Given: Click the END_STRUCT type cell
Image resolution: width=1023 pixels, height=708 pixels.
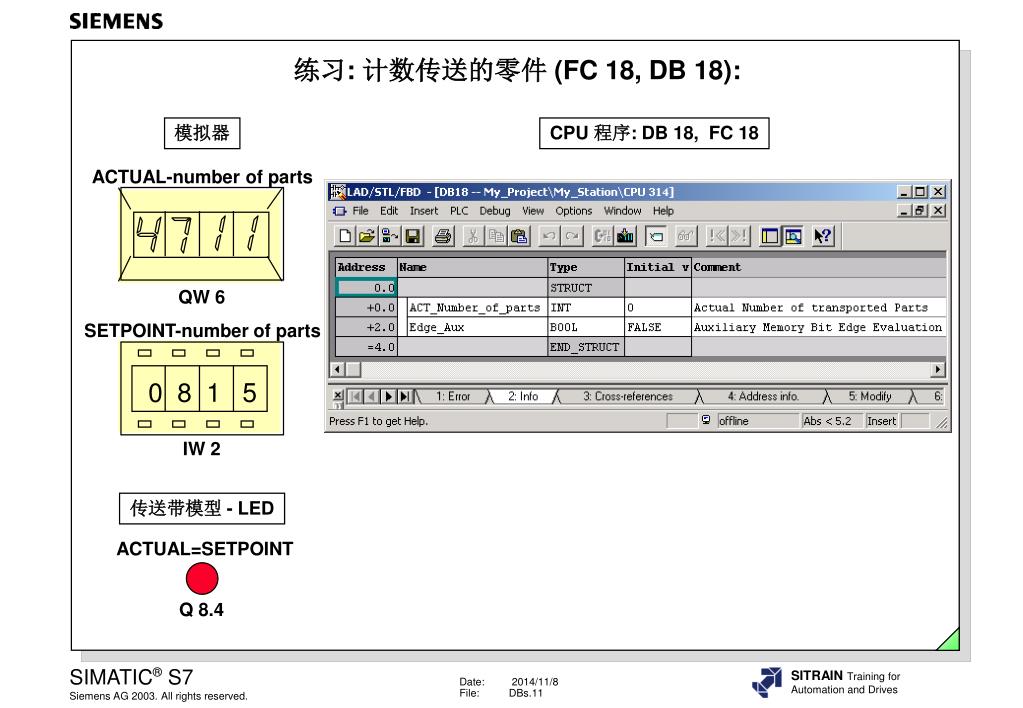Looking at the screenshot, I should pos(586,347).
